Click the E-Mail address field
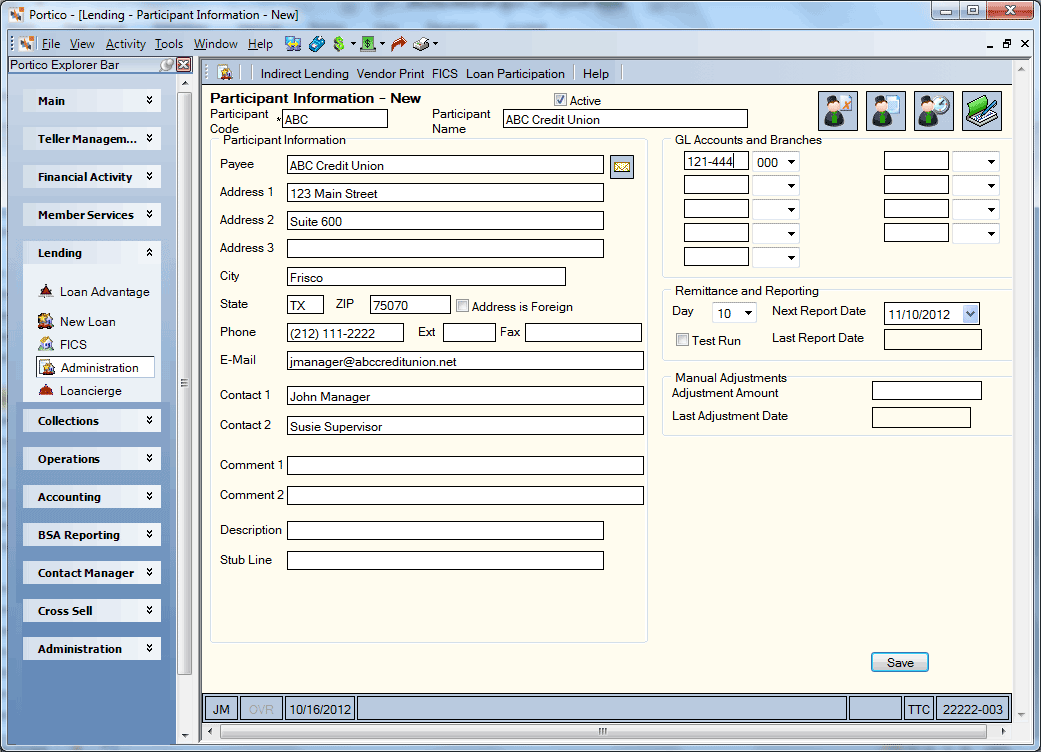The height and width of the screenshot is (752, 1041). coord(465,361)
